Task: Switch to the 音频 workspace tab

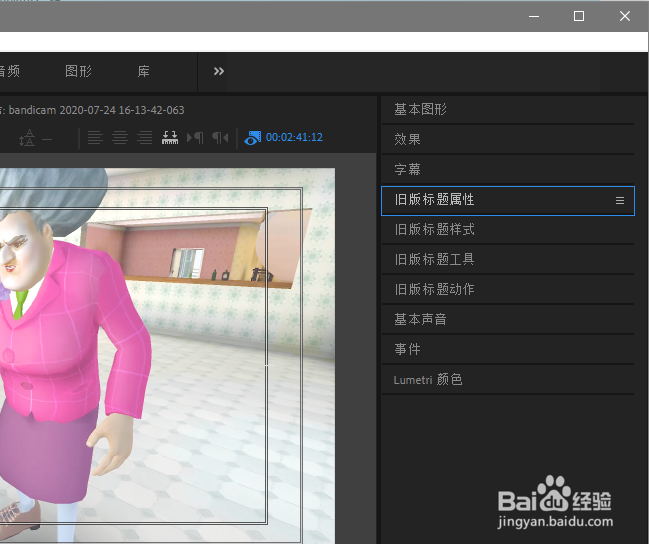Action: coord(10,71)
